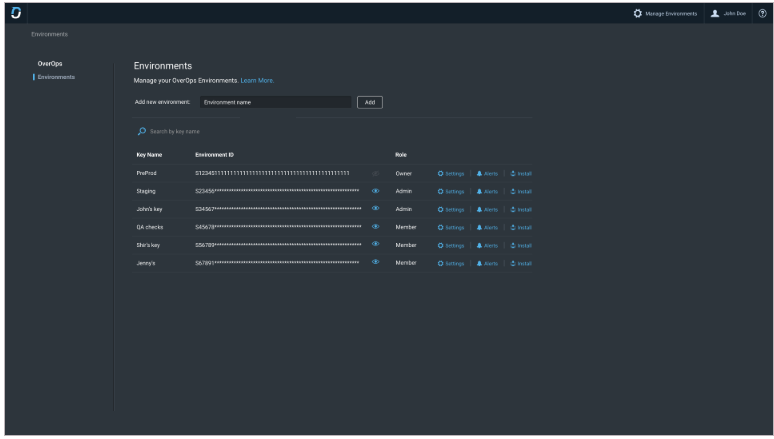
Task: Click the OverOps sidebar heading
Action: pos(50,64)
